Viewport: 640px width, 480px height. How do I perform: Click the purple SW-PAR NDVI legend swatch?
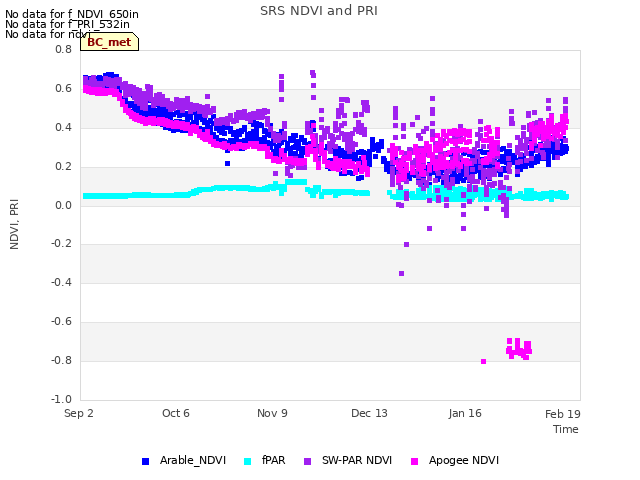(307, 461)
